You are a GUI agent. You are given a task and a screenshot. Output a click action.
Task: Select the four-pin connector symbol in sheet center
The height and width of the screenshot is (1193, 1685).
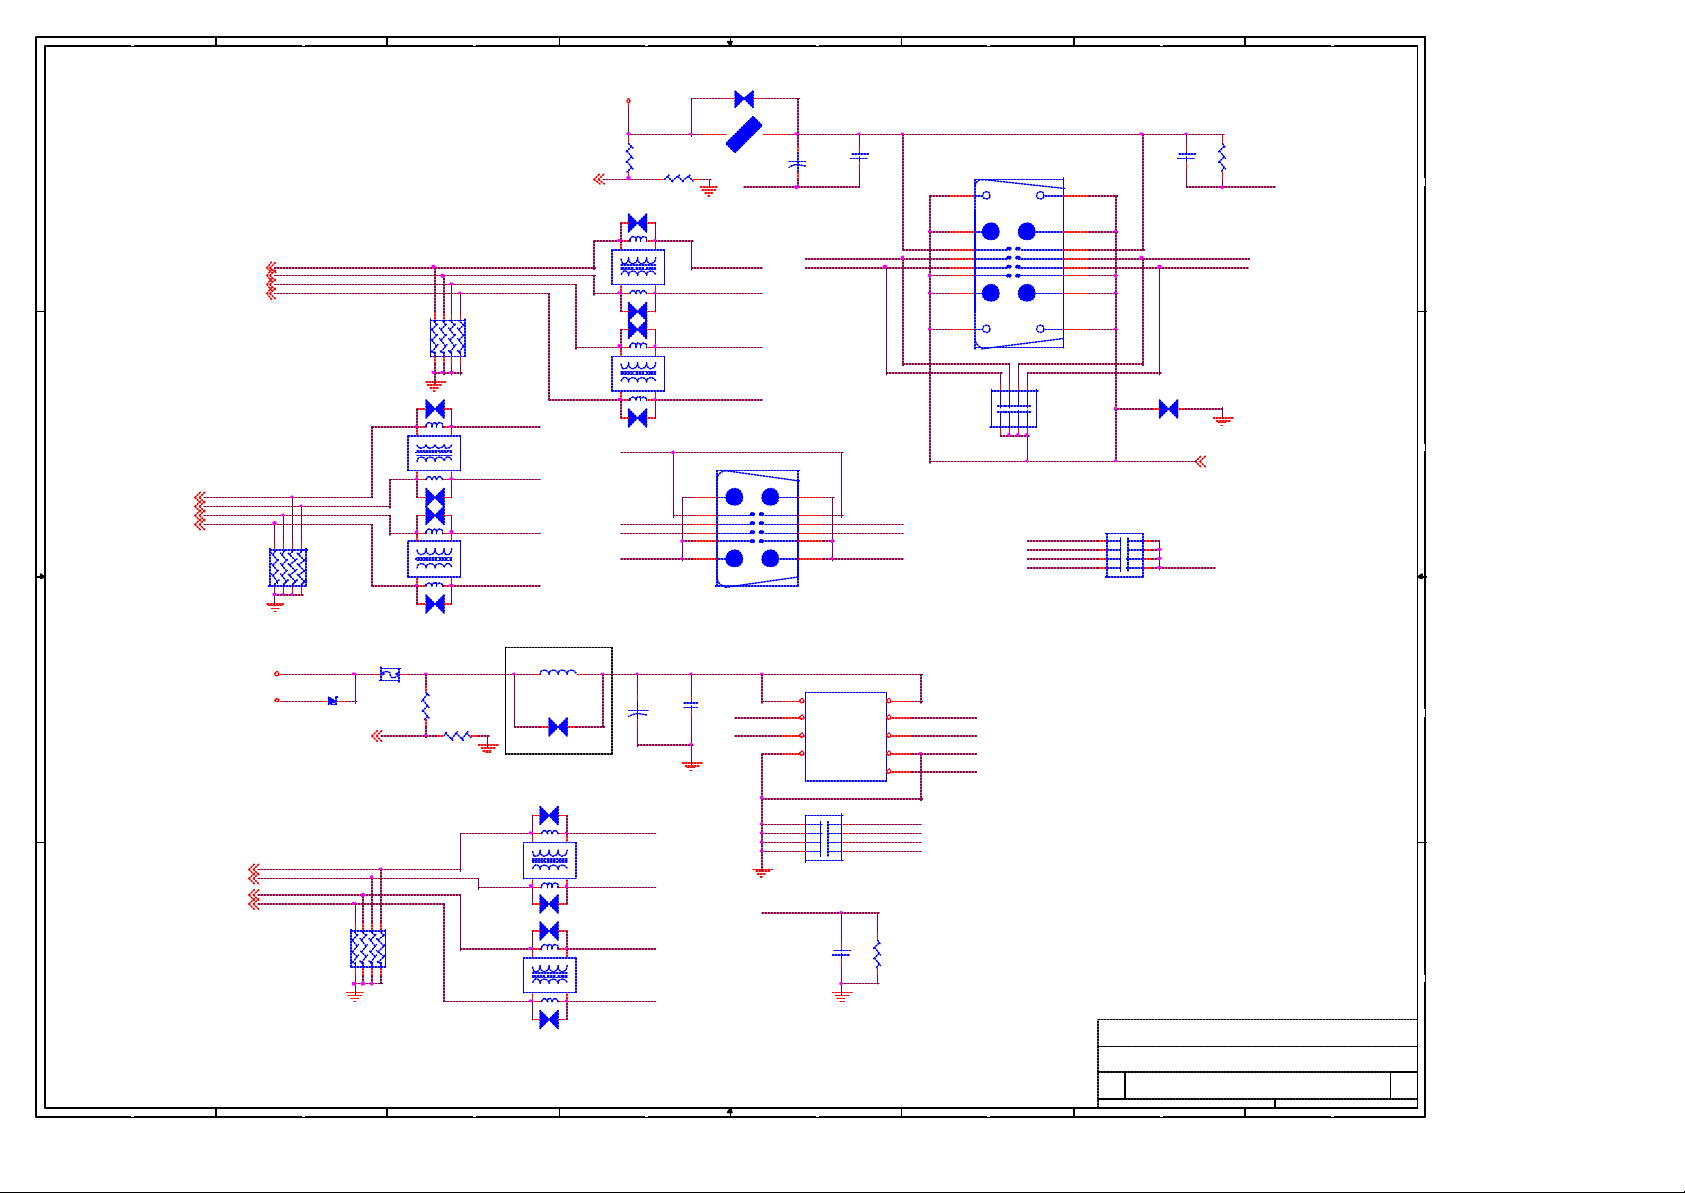coord(757,527)
